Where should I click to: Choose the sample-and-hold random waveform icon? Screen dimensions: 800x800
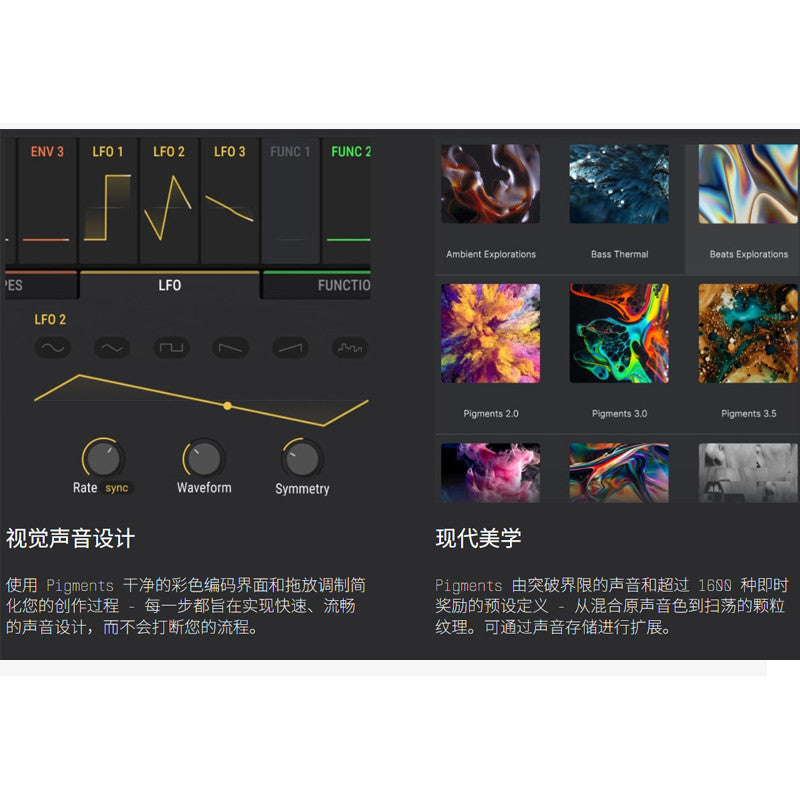pos(350,348)
